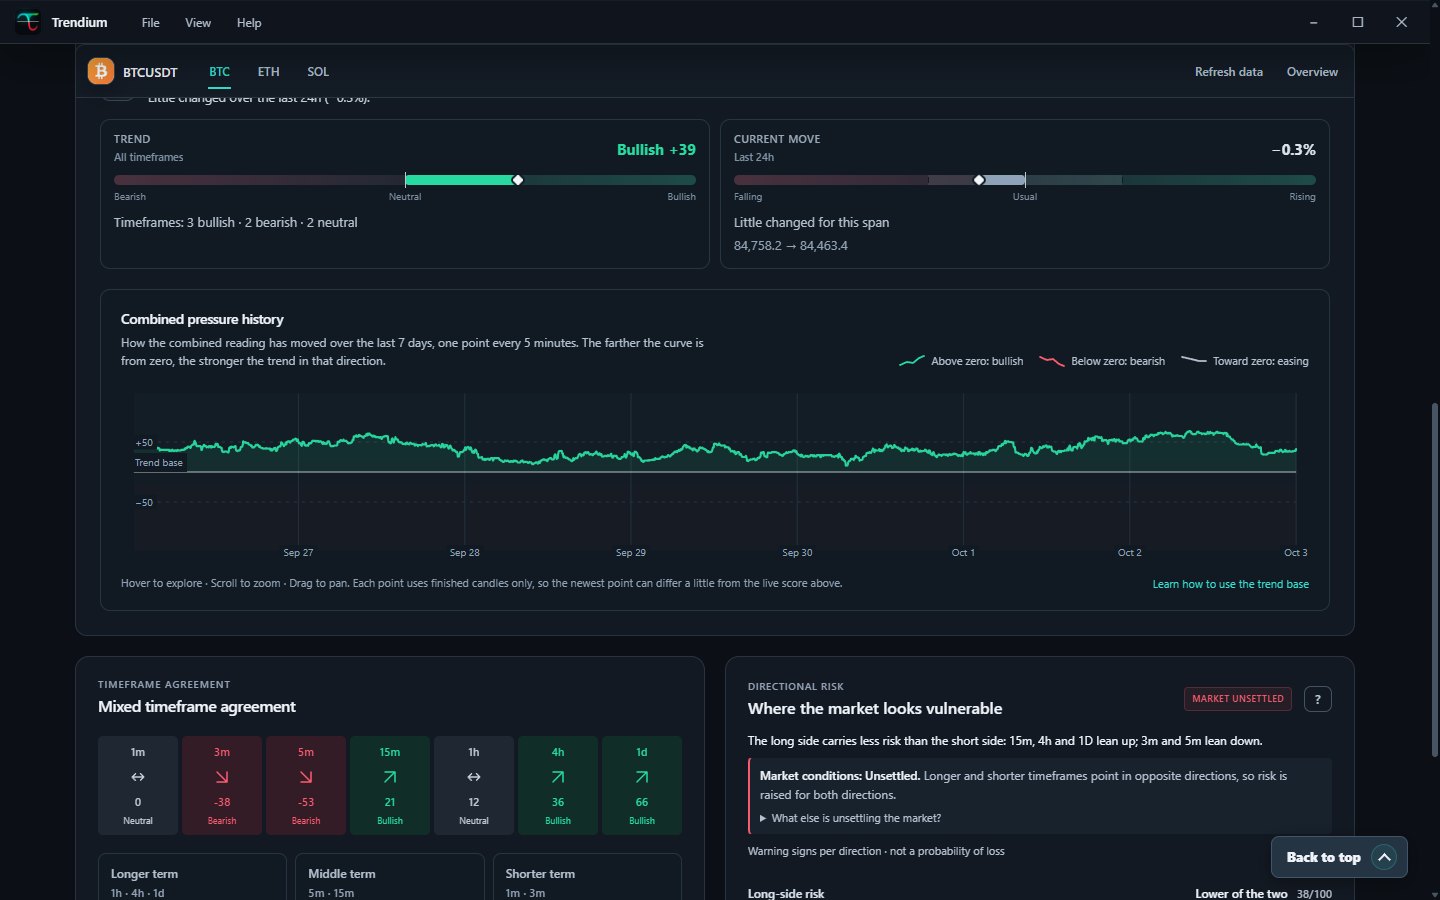Viewport: 1440px width, 900px height.
Task: Click the Toward zero: easing legend entry
Action: point(1245,361)
